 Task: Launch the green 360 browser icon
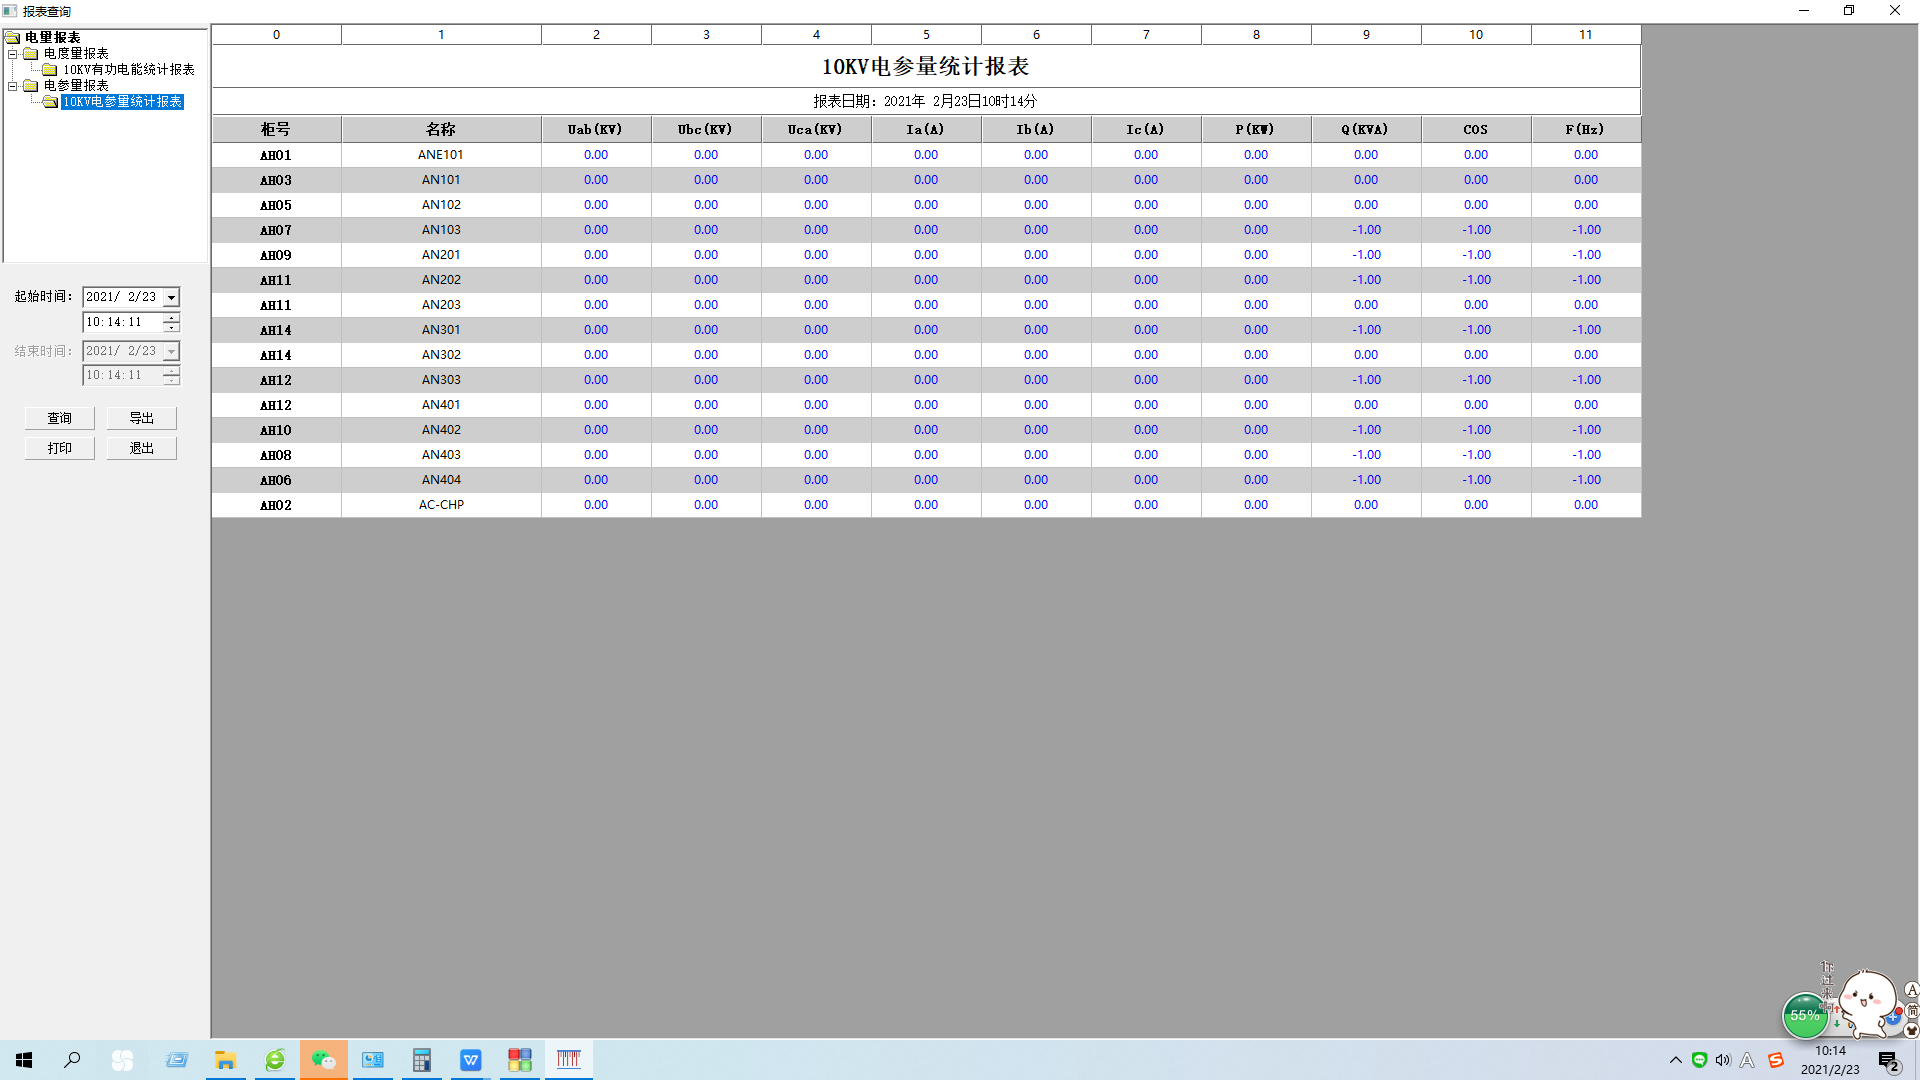275,1060
